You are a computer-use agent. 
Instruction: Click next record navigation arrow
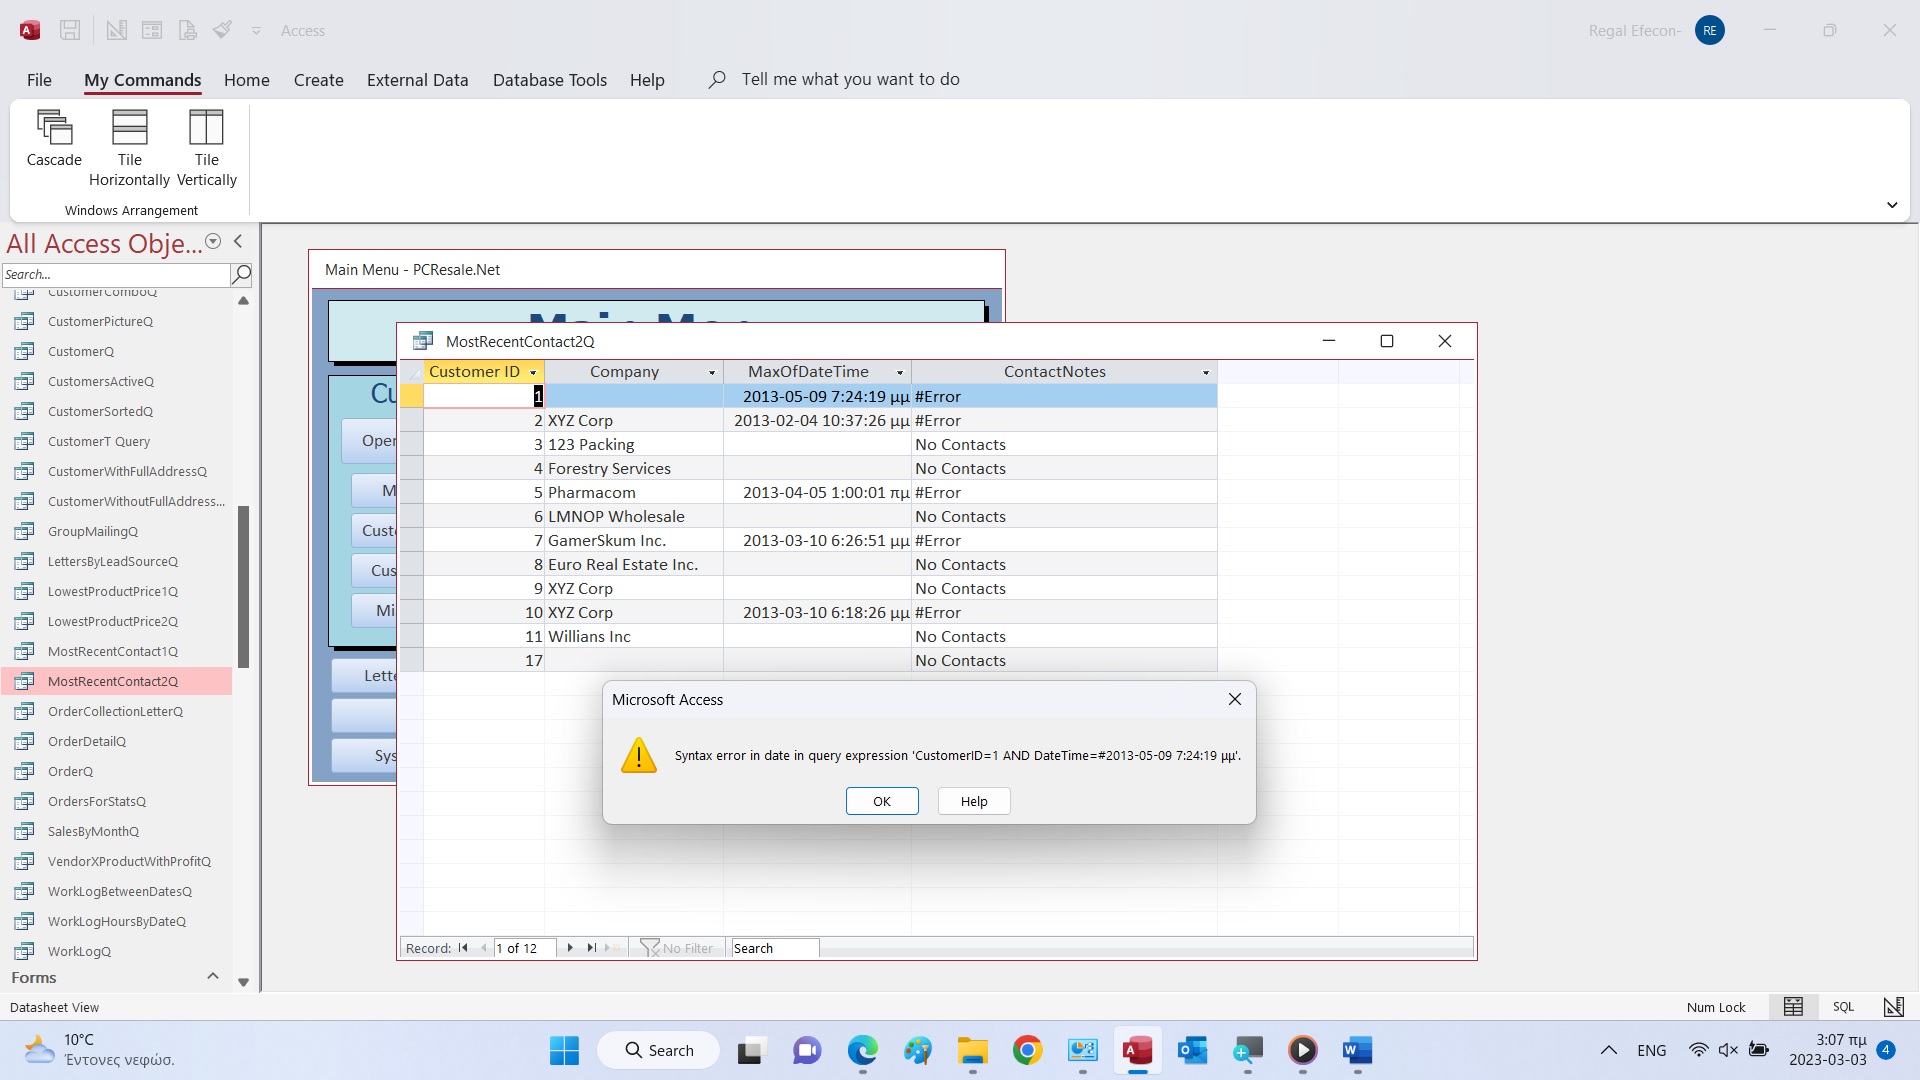570,948
